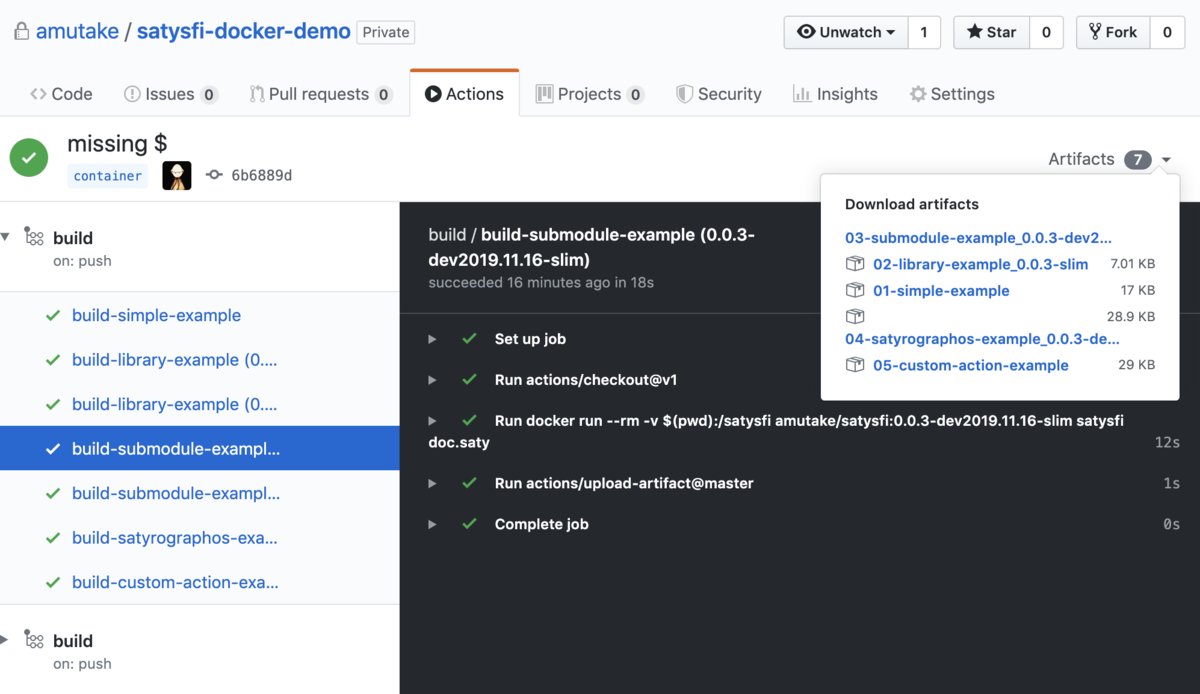Image resolution: width=1200 pixels, height=694 pixels.
Task: Open the Pull requests tab
Action: (320, 94)
